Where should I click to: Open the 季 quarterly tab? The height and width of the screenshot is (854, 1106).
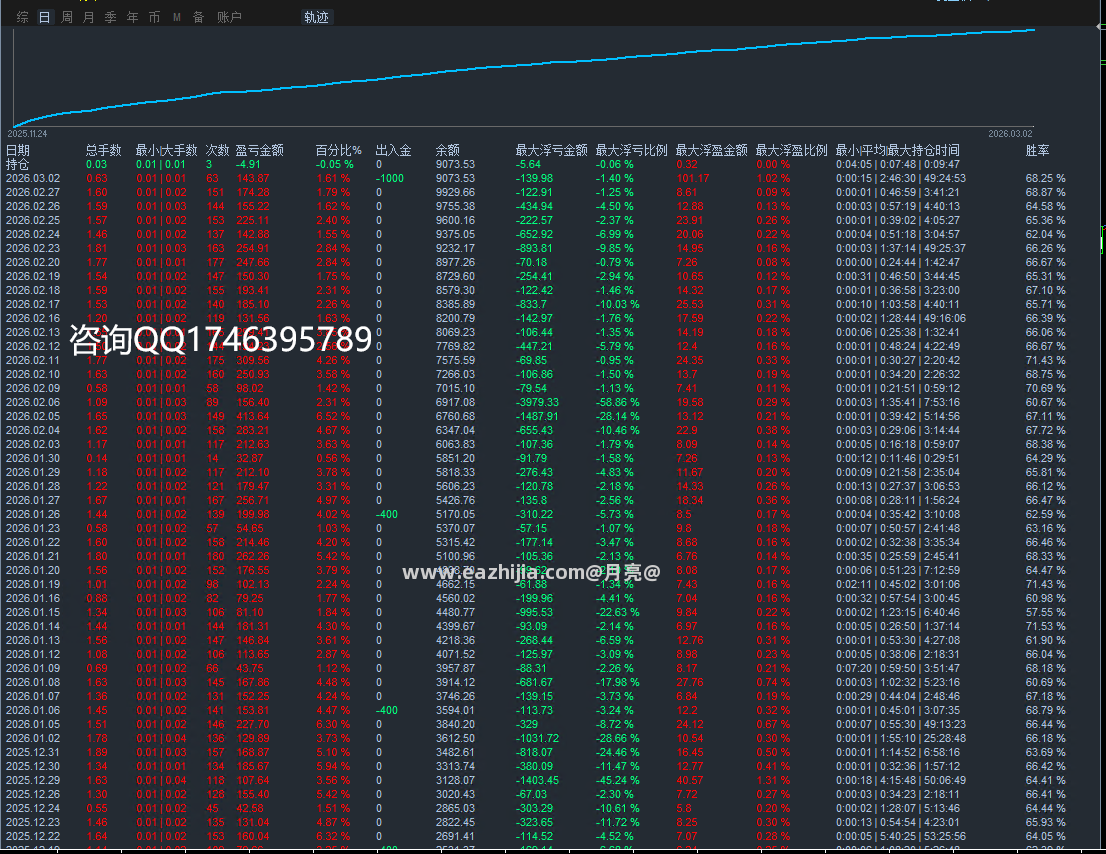[111, 17]
